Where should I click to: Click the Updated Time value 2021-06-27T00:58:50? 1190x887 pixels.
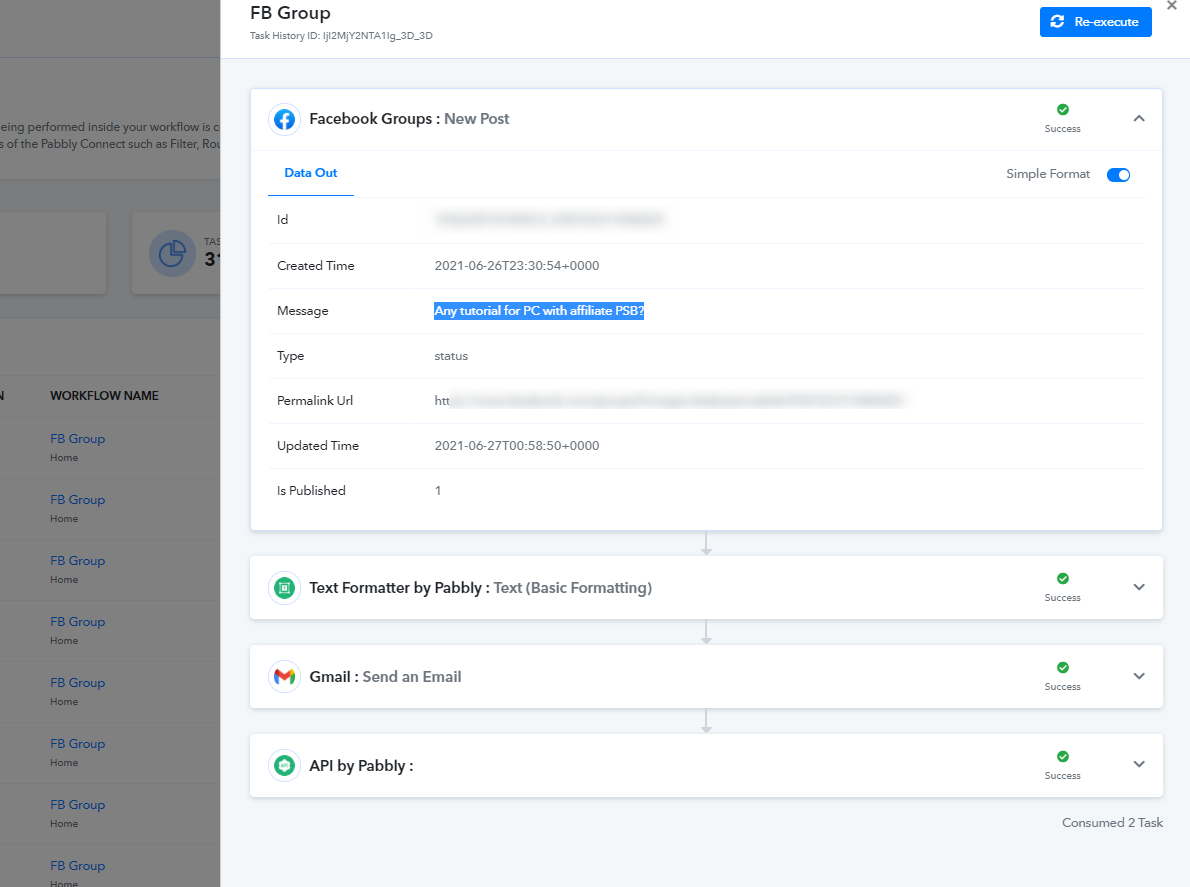pyautogui.click(x=517, y=445)
